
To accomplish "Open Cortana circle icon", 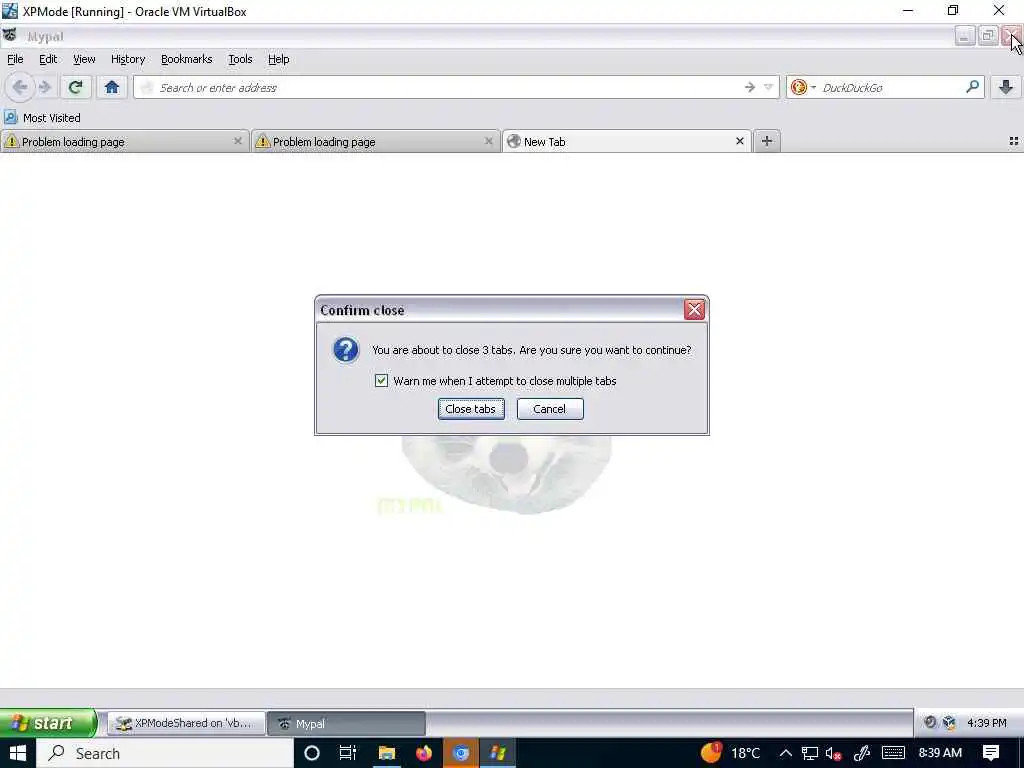I will click(312, 753).
